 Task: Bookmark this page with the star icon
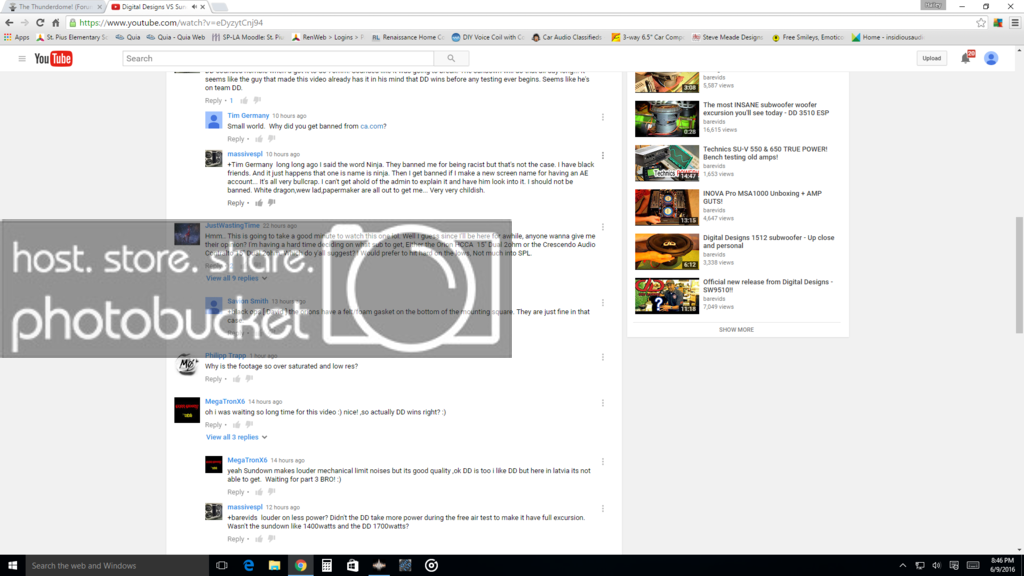pyautogui.click(x=981, y=22)
